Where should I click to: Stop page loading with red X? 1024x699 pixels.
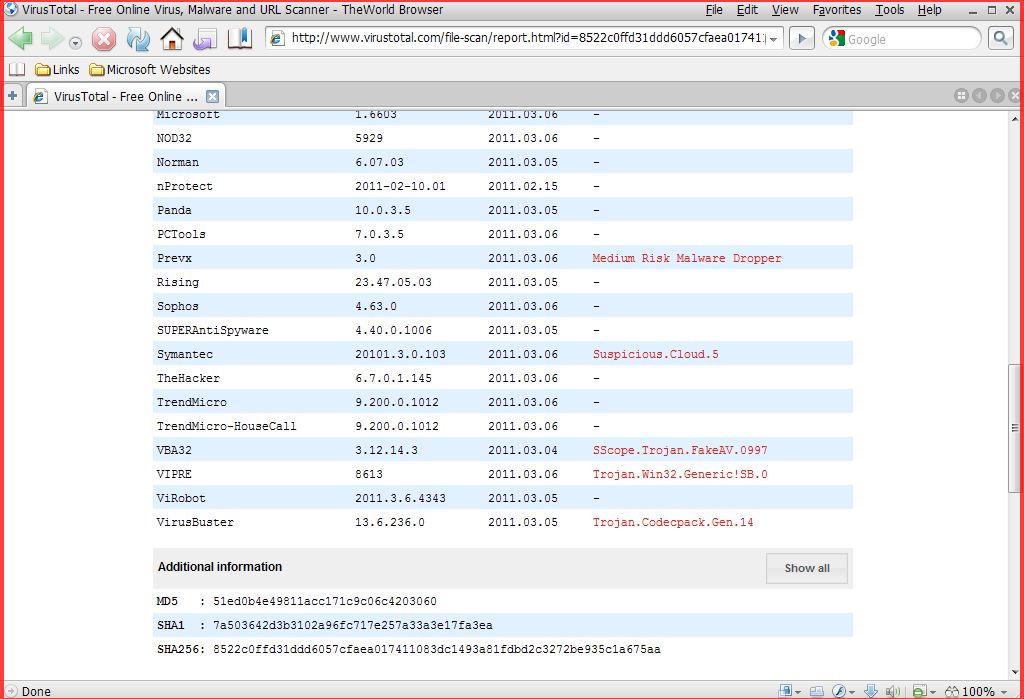pyautogui.click(x=103, y=39)
